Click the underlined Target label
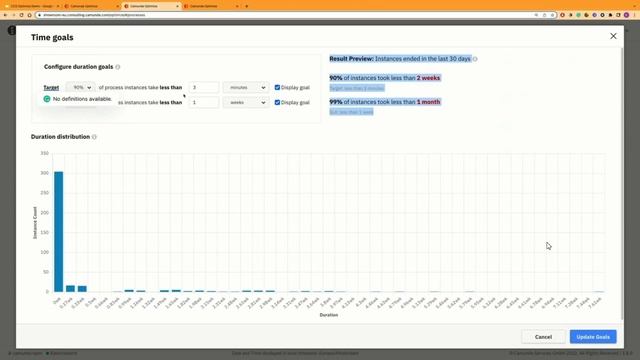640x360 pixels. pos(51,87)
